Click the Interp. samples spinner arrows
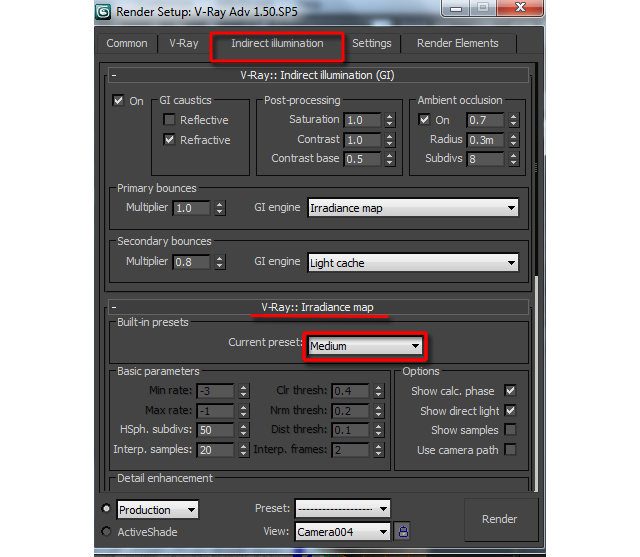This screenshot has height=557, width=640. (x=244, y=450)
